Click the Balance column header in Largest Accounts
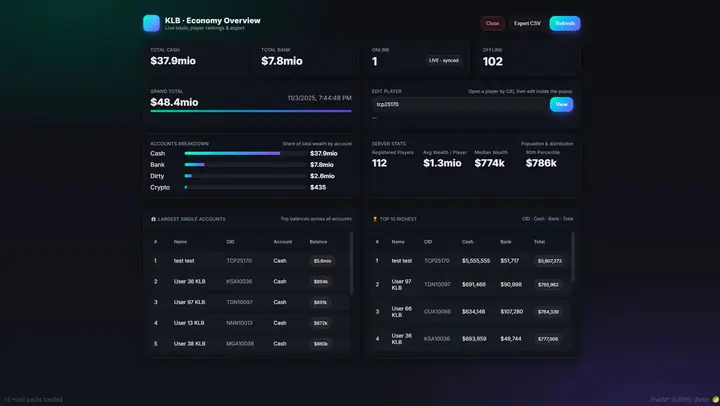This screenshot has width=720, height=406. pyautogui.click(x=318, y=242)
